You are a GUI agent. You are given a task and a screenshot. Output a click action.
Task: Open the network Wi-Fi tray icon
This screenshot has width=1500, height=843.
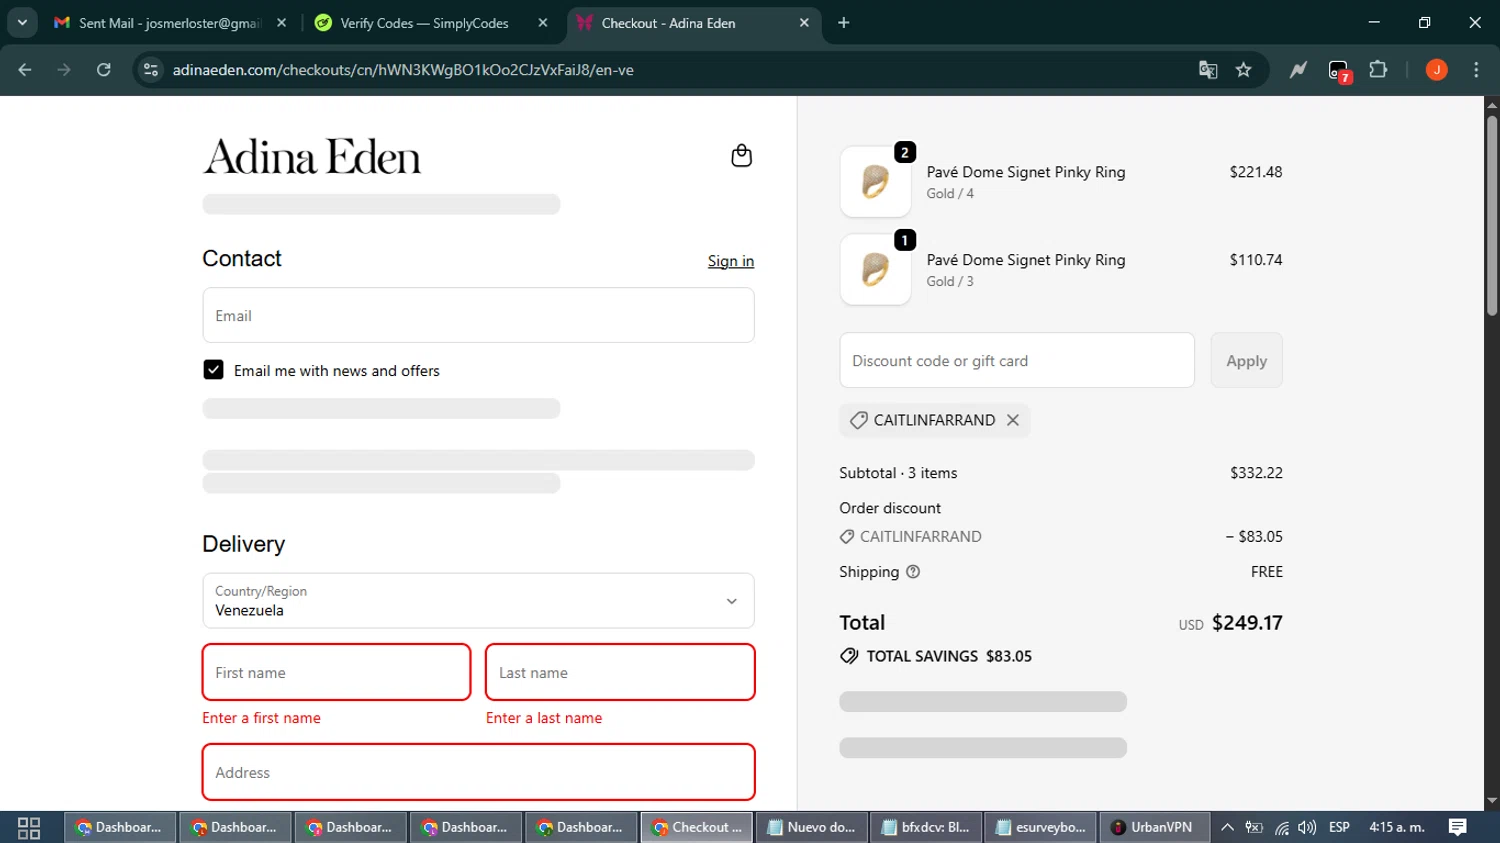tap(1281, 827)
